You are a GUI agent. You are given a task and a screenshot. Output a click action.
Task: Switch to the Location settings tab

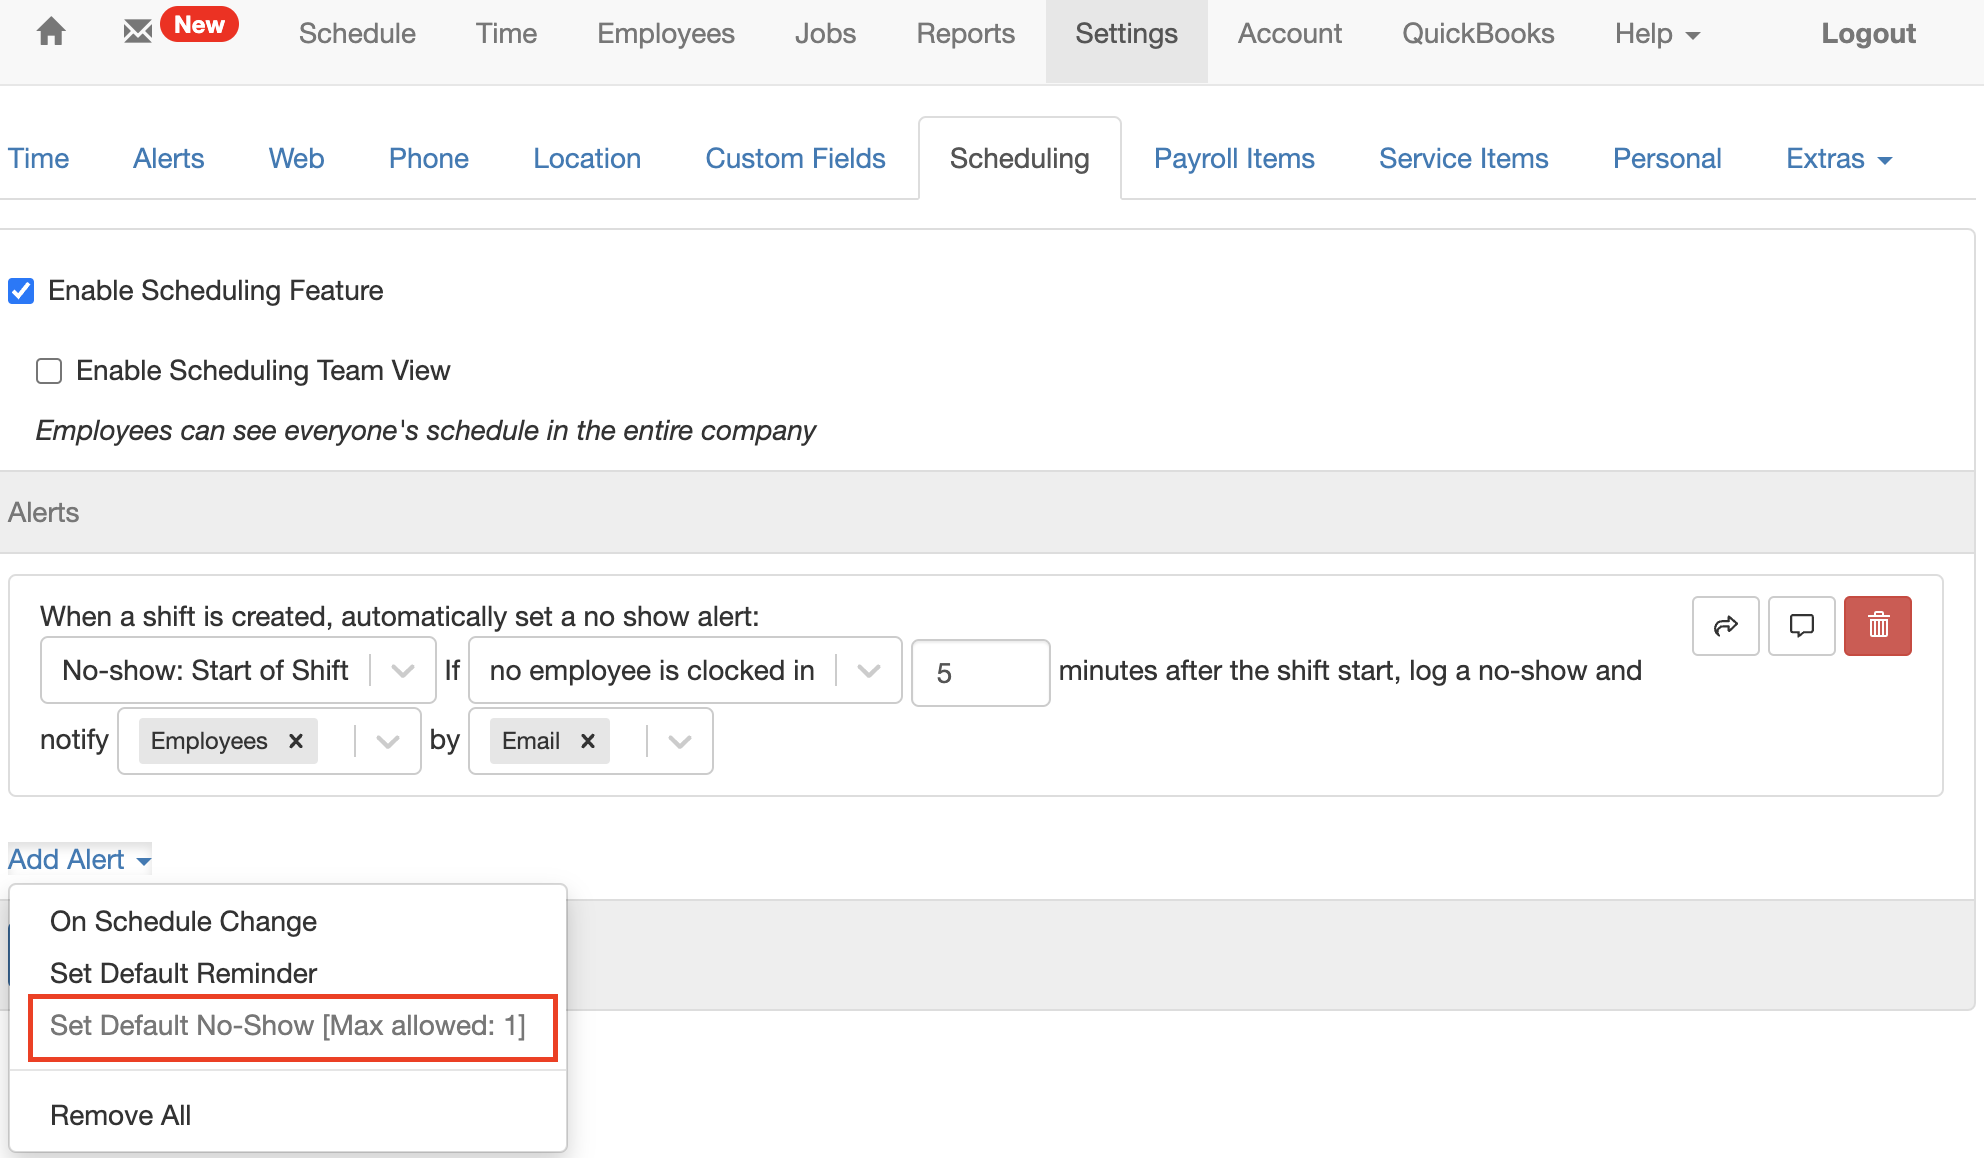click(x=587, y=159)
